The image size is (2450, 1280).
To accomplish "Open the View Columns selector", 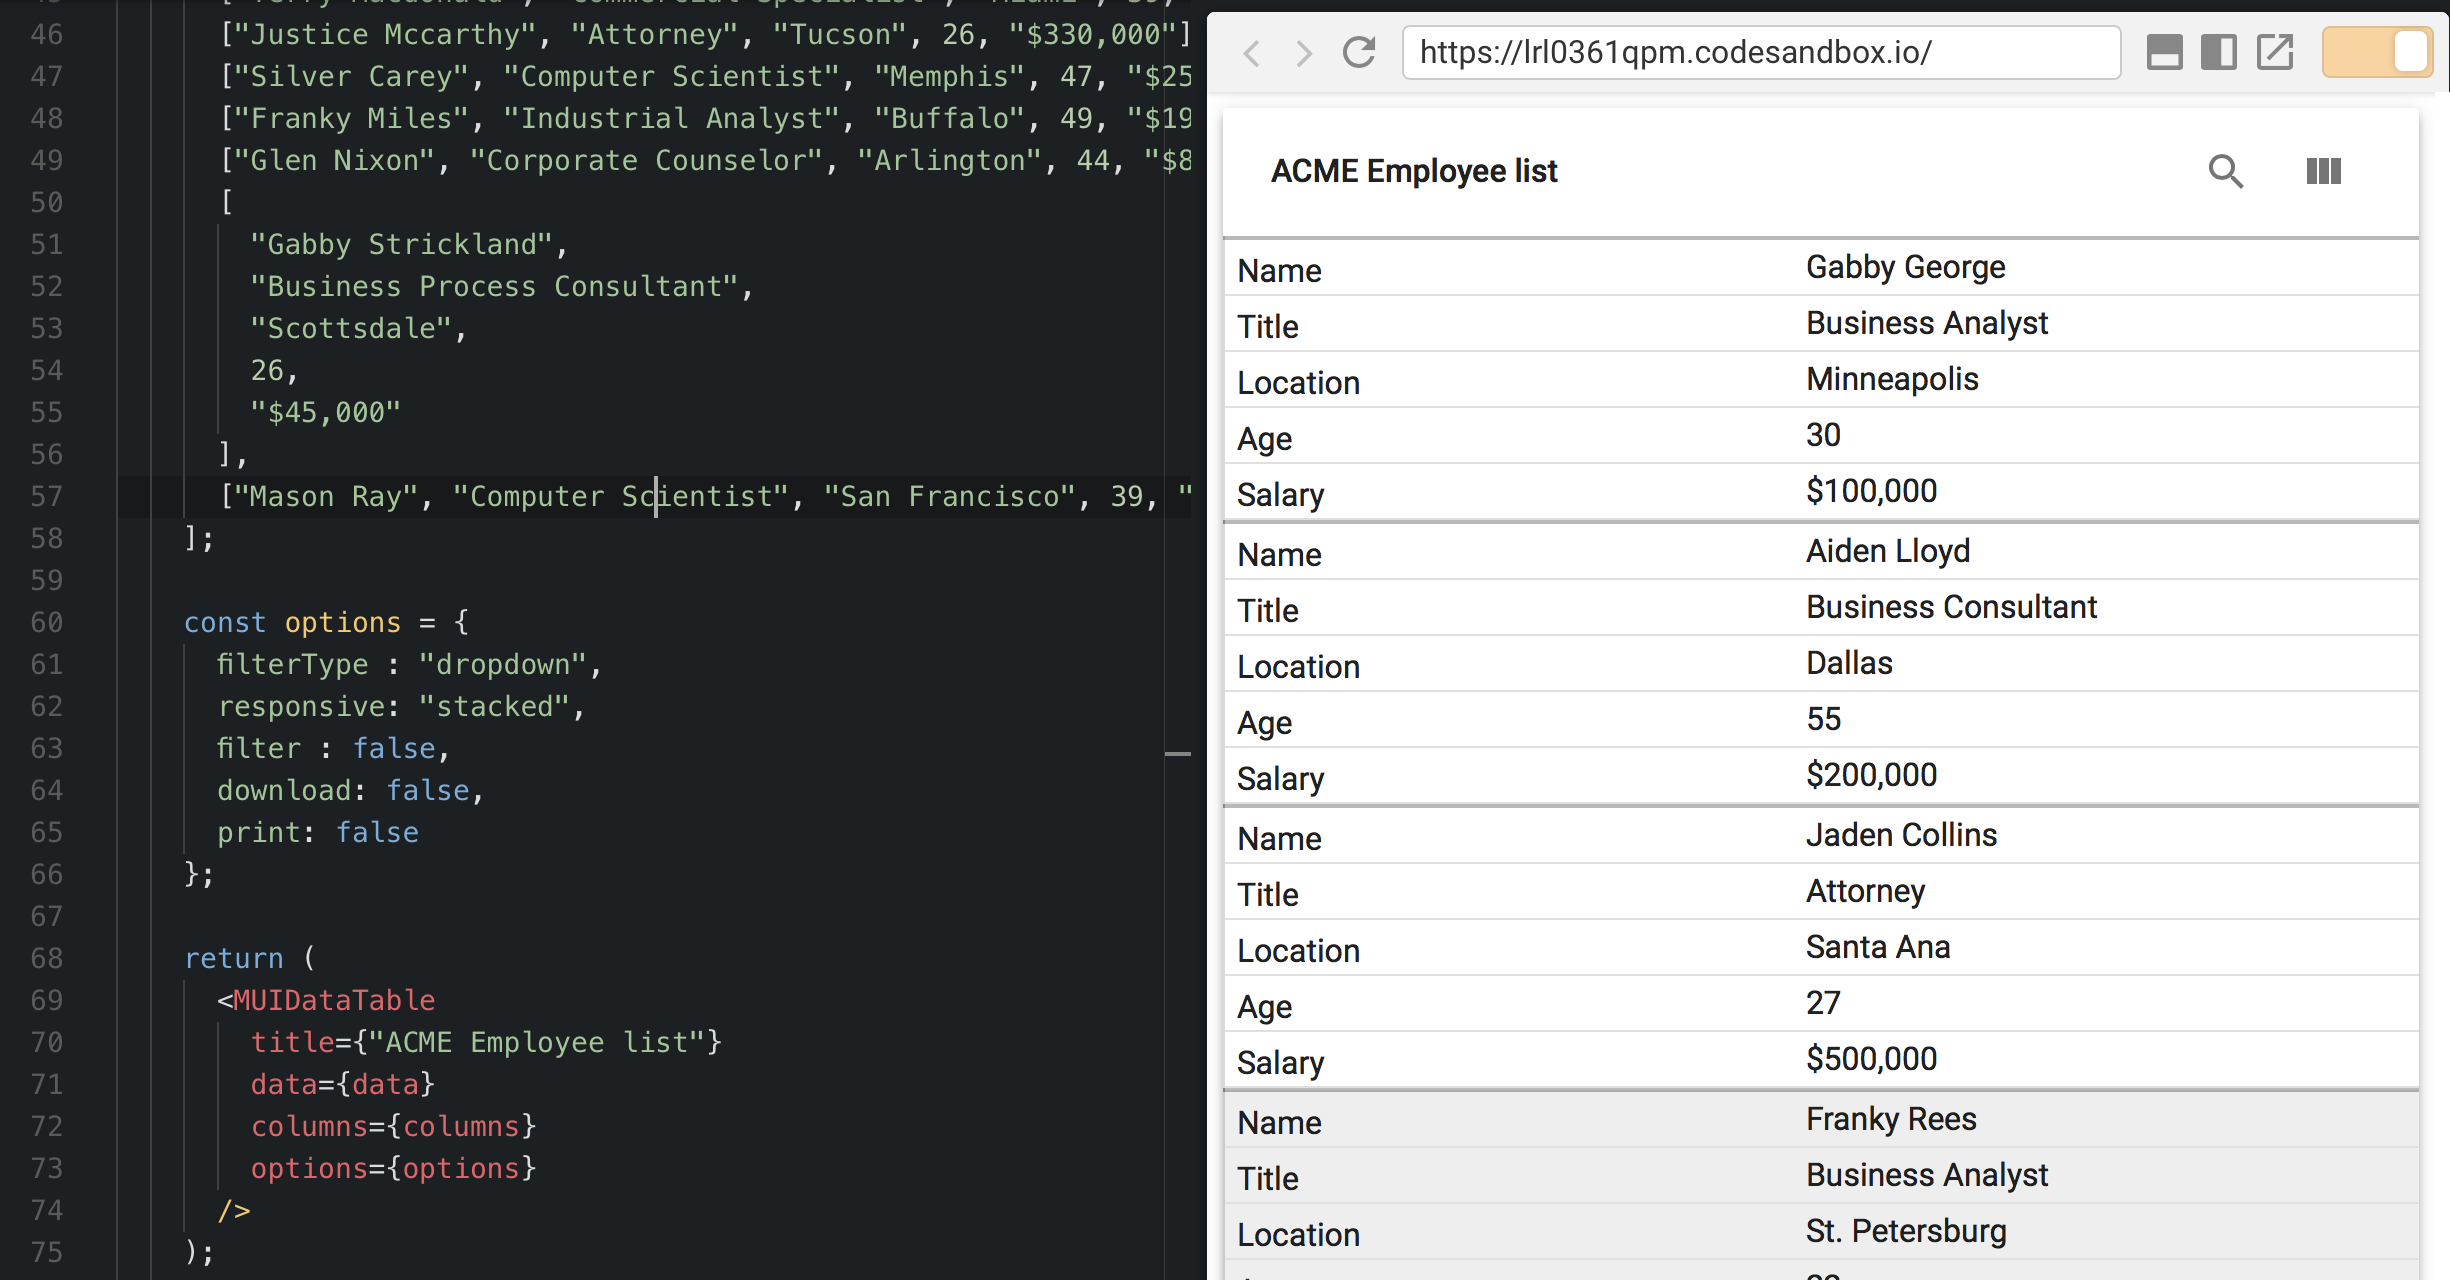I will (x=2323, y=171).
